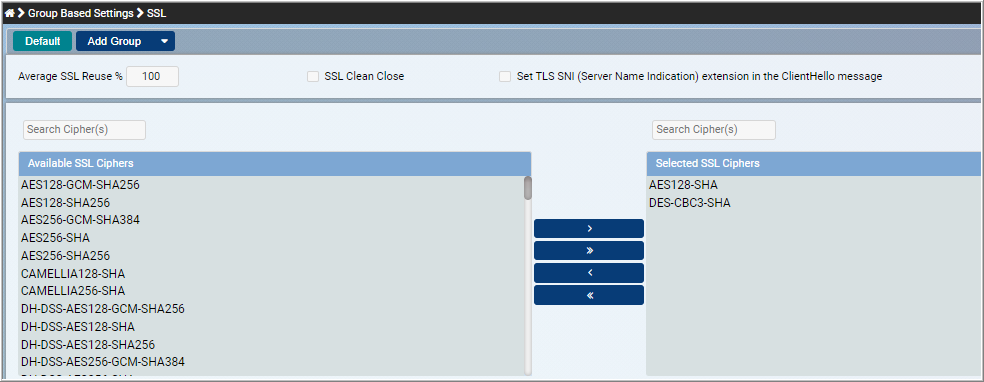Click the Default group button
The image size is (984, 382).
coord(43,41)
